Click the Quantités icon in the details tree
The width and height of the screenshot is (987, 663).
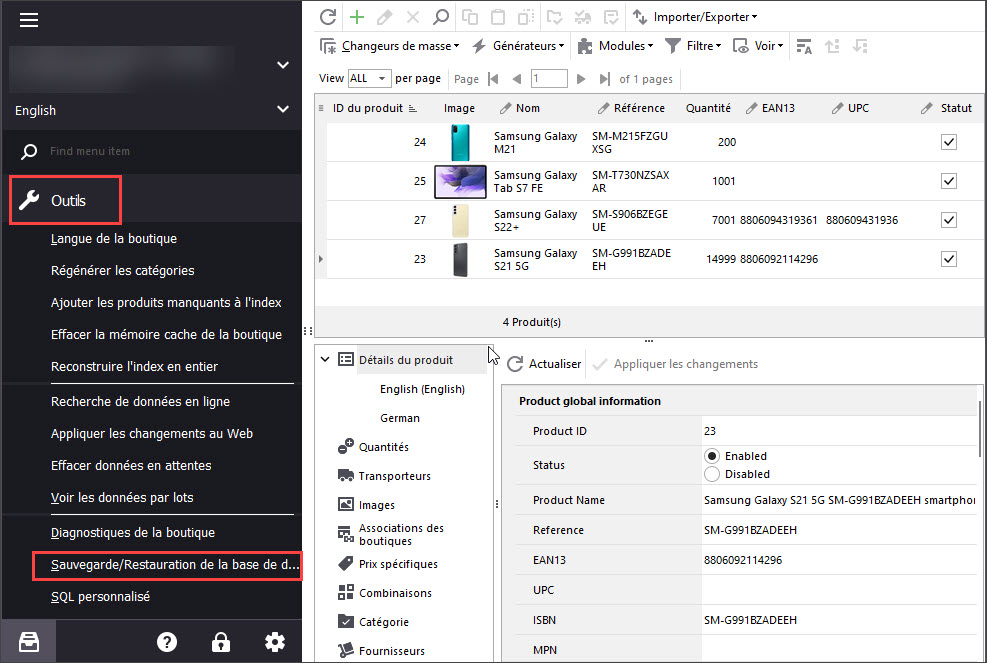(346, 446)
